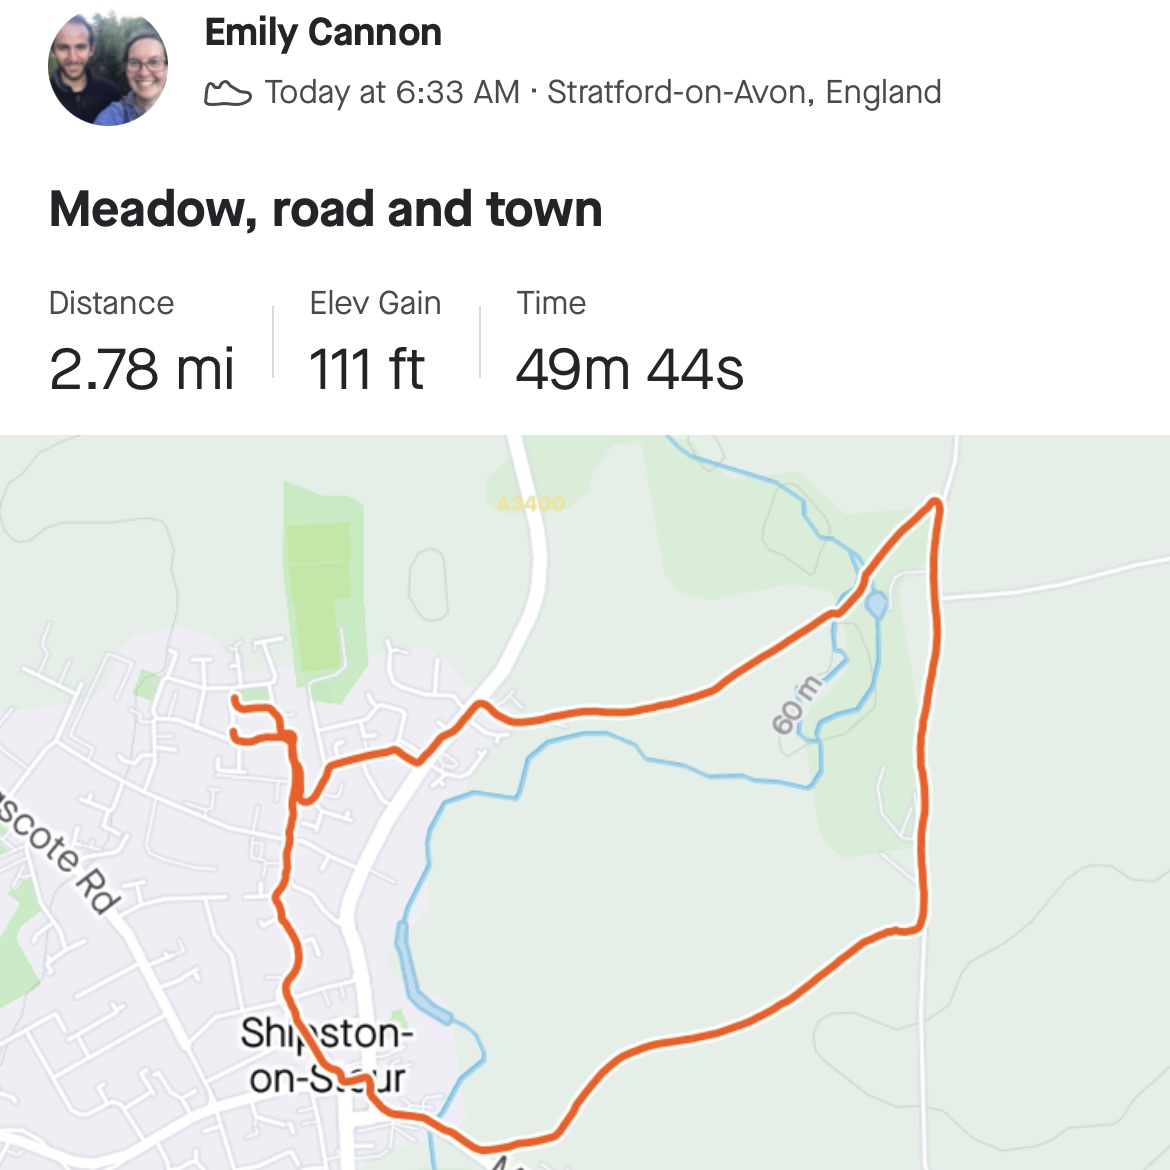Click the small blue pond on map

tap(876, 604)
